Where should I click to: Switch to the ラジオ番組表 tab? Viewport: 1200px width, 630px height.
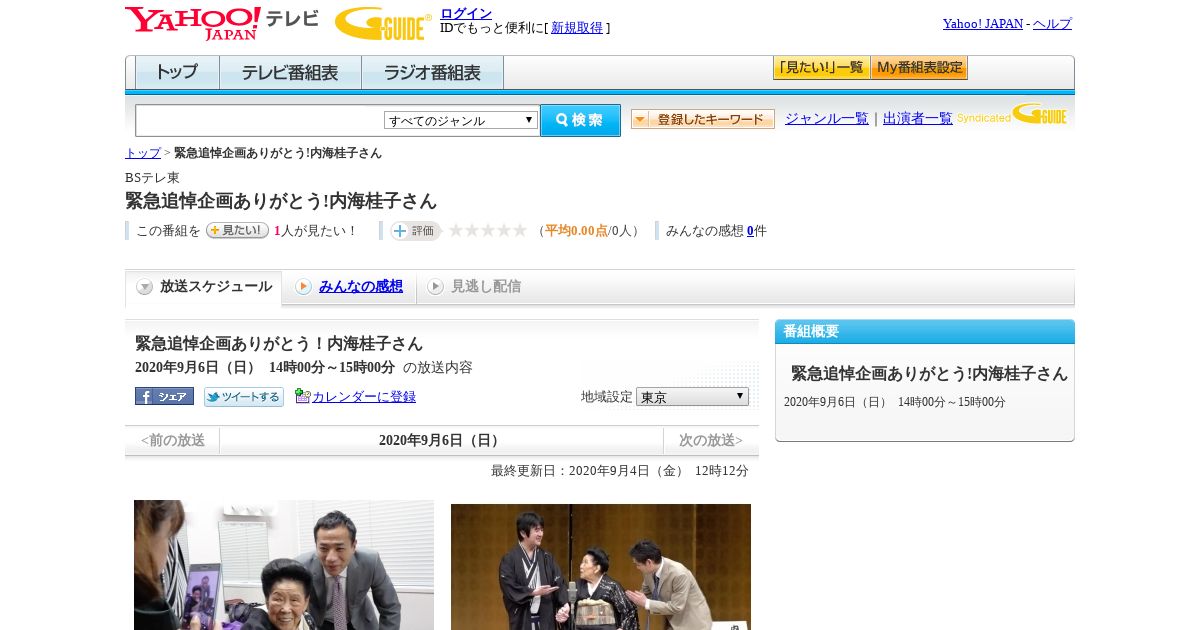click(432, 72)
